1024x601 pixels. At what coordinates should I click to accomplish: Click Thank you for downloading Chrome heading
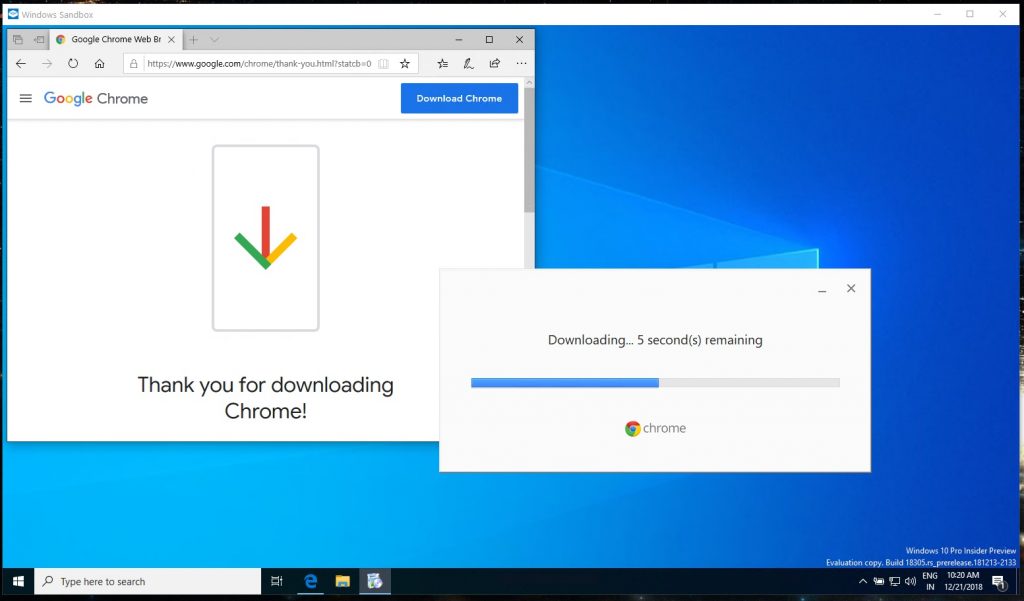pyautogui.click(x=265, y=397)
